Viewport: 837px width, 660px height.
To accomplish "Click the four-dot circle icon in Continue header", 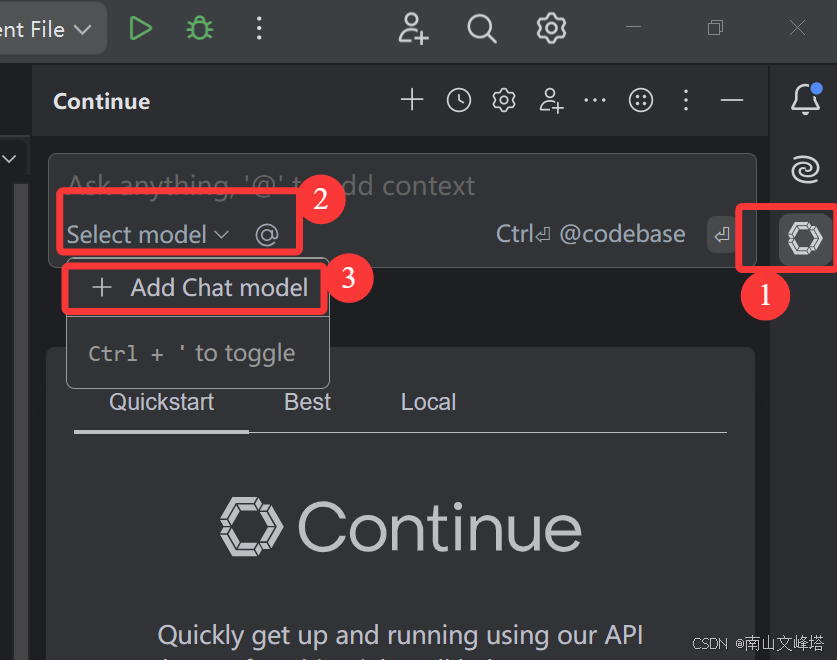I will pos(641,100).
